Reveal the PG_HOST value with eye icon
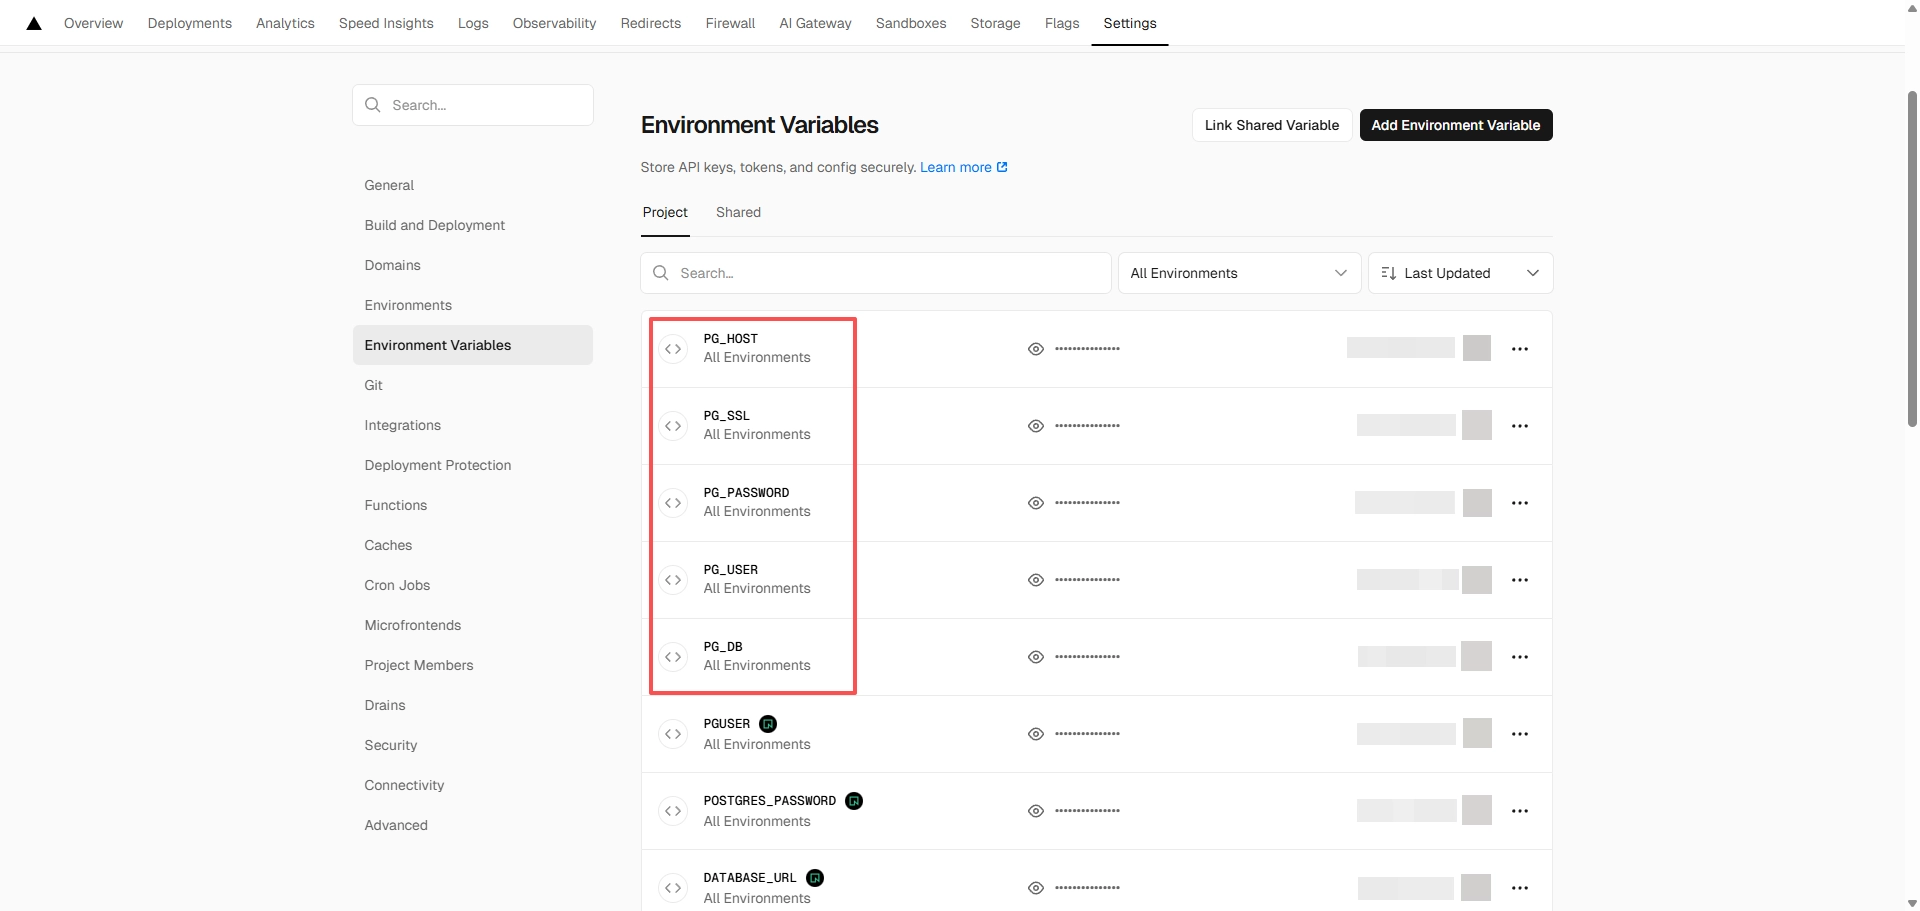The width and height of the screenshot is (1920, 911). 1036,349
